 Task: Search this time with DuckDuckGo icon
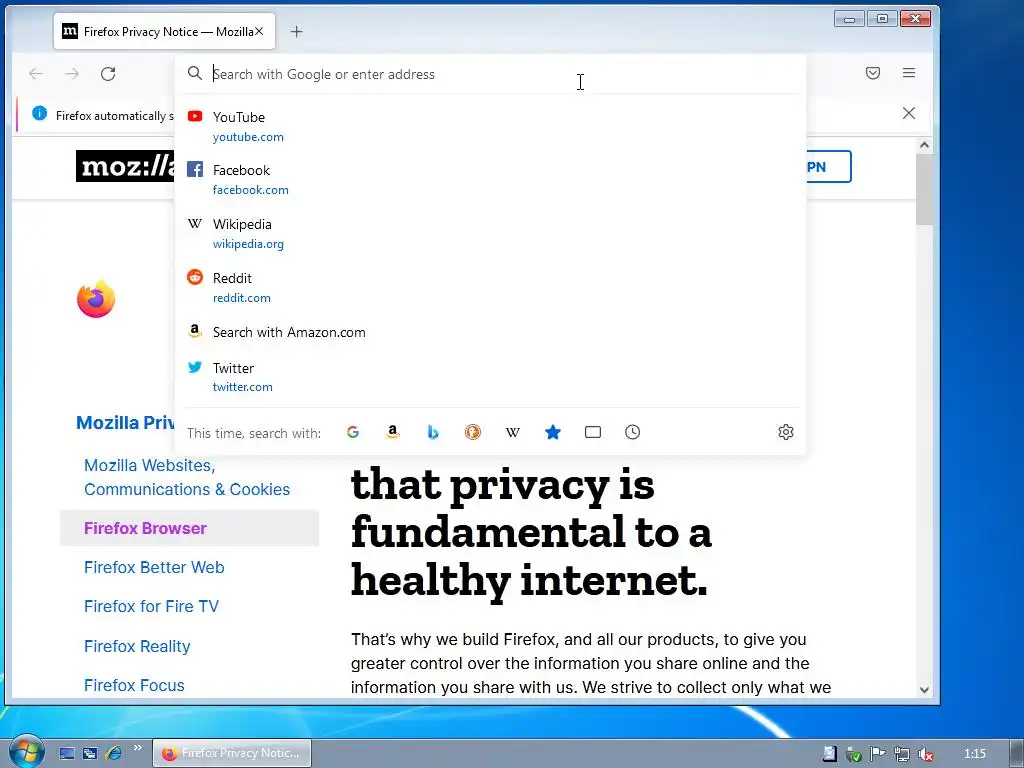click(473, 432)
